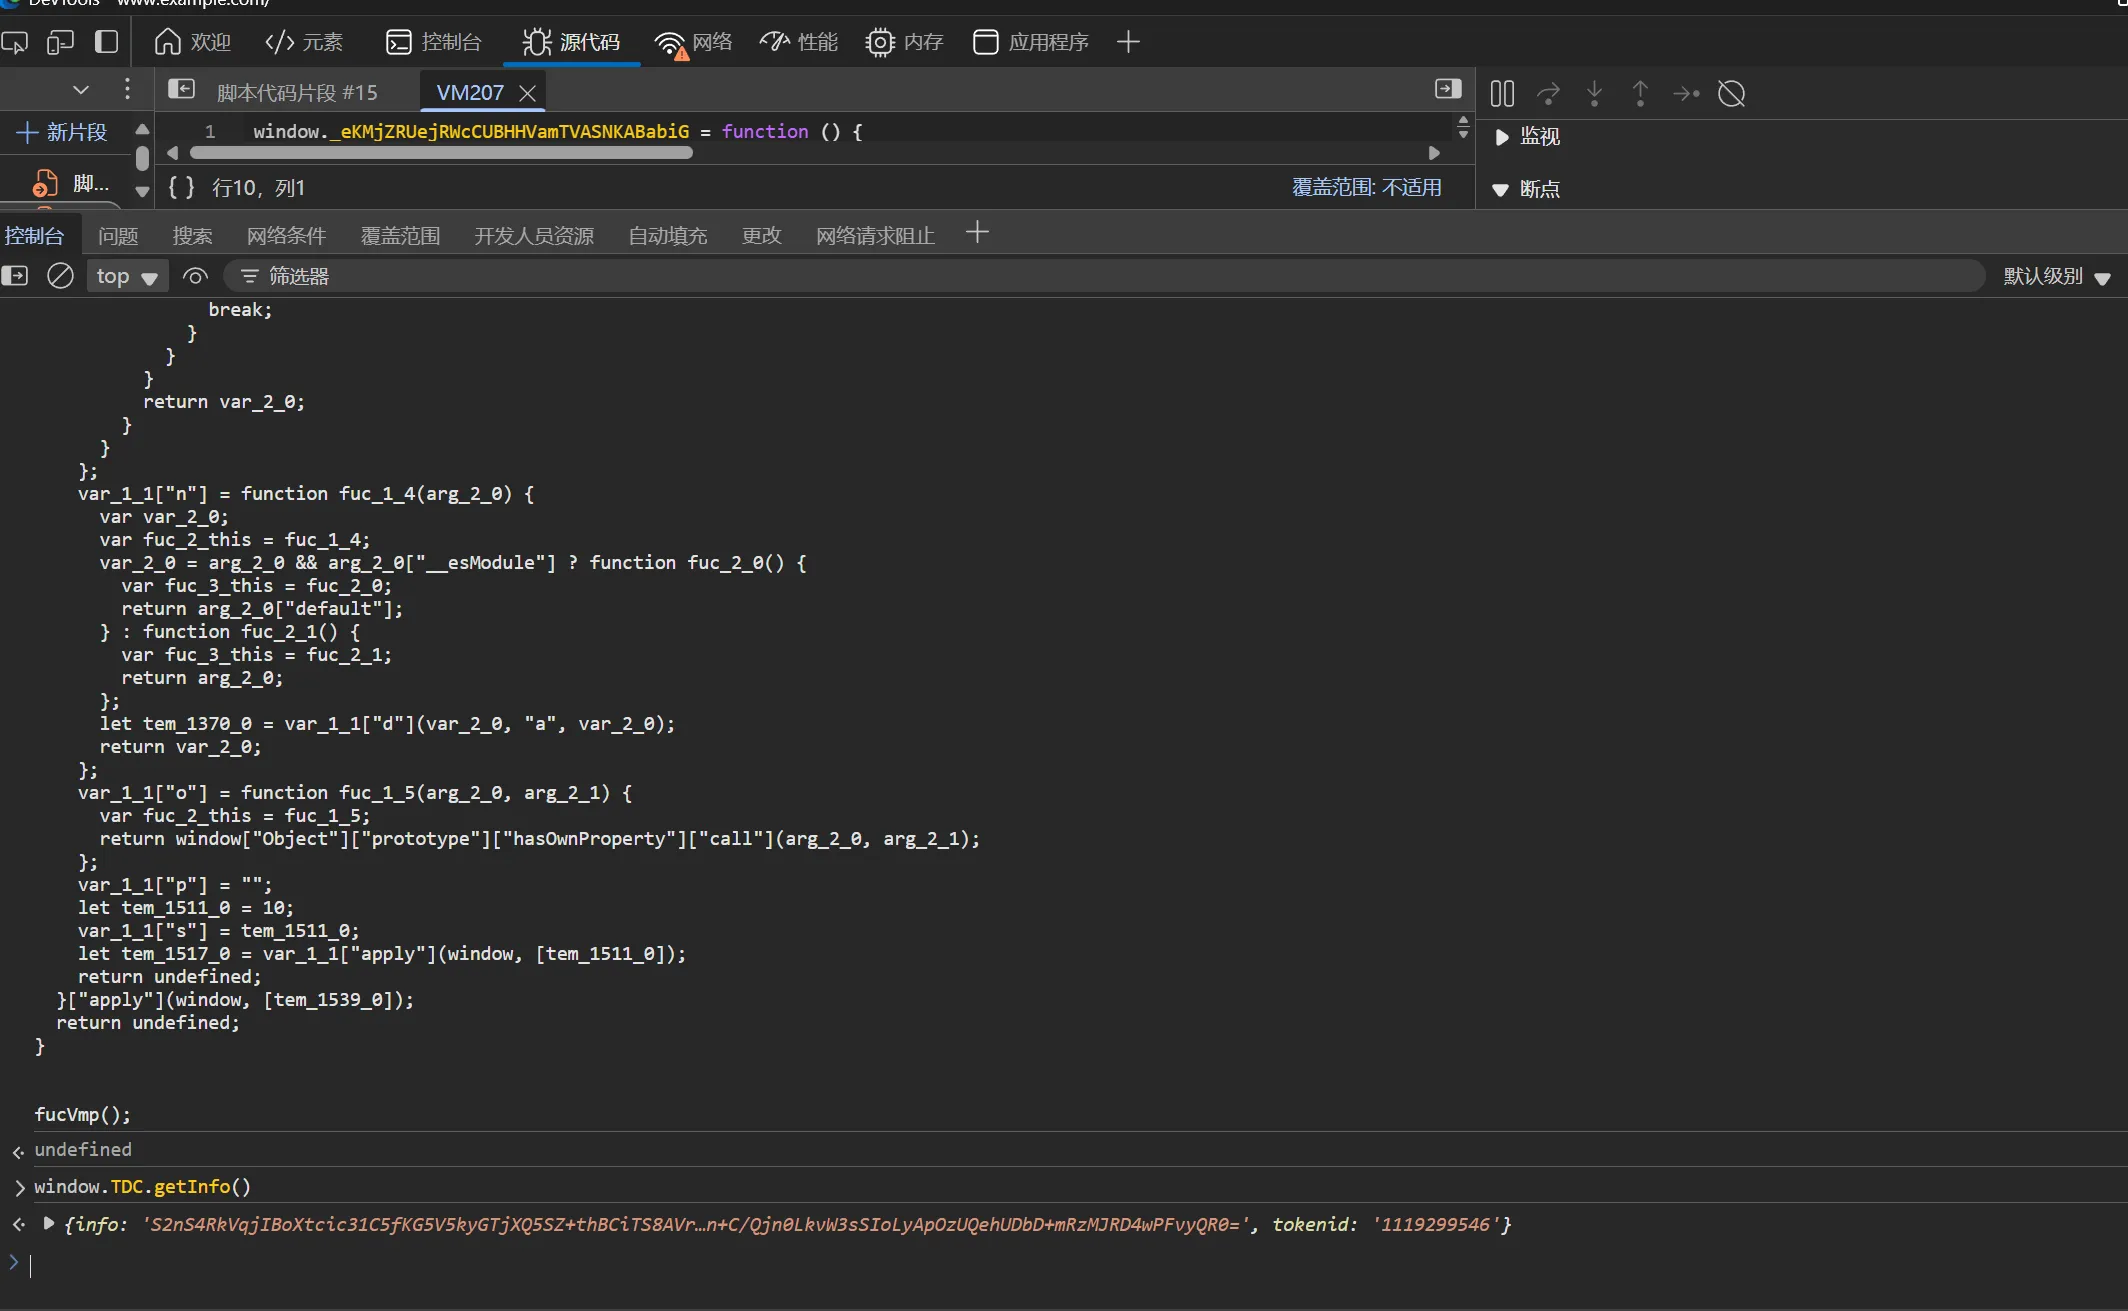Toggle the console sidebar icon
The height and width of the screenshot is (1311, 2128).
(15, 275)
